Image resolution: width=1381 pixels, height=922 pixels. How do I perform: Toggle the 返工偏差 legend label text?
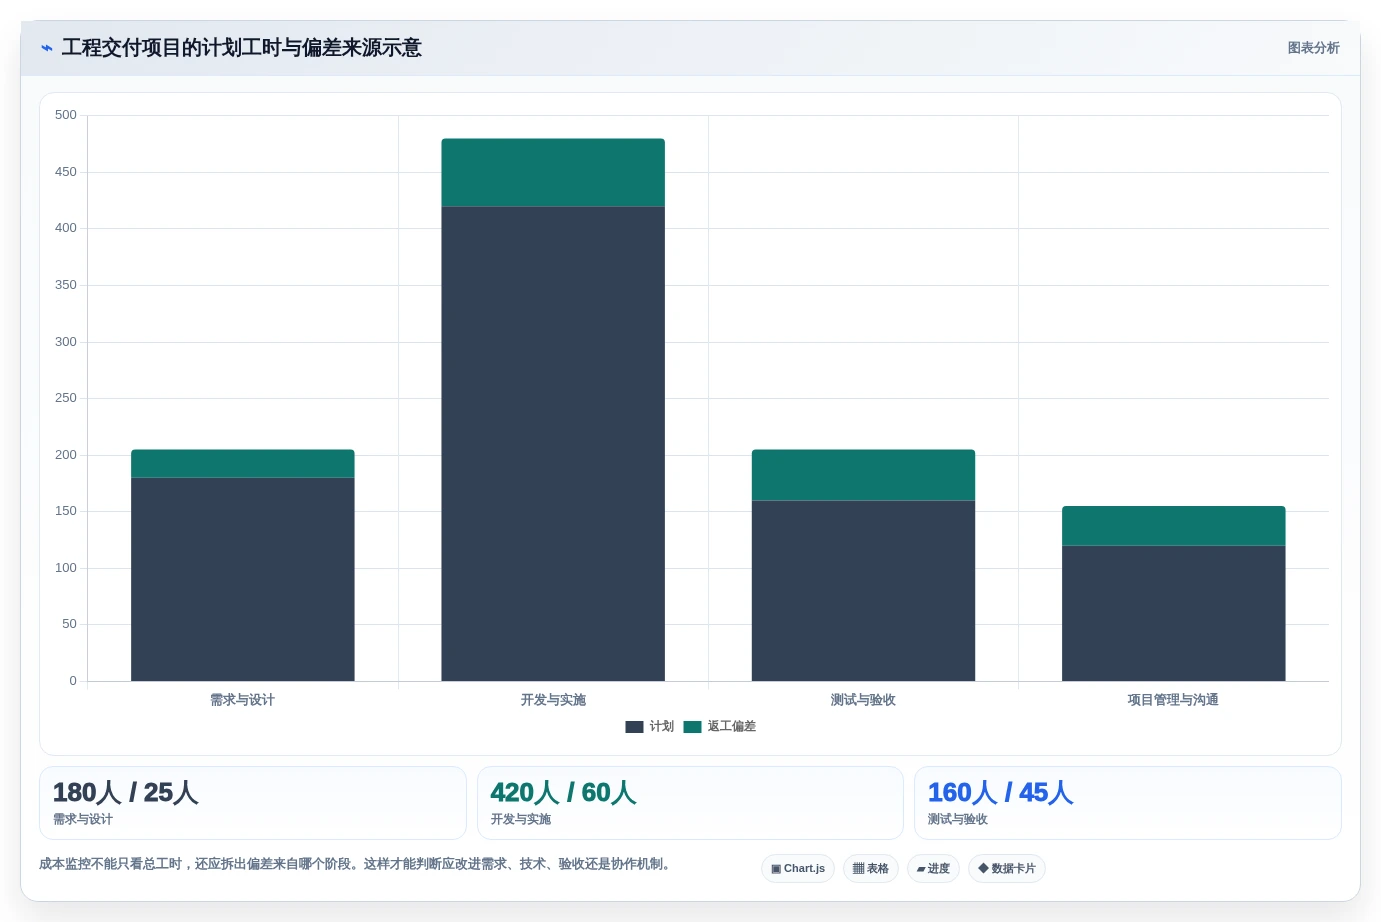(732, 727)
